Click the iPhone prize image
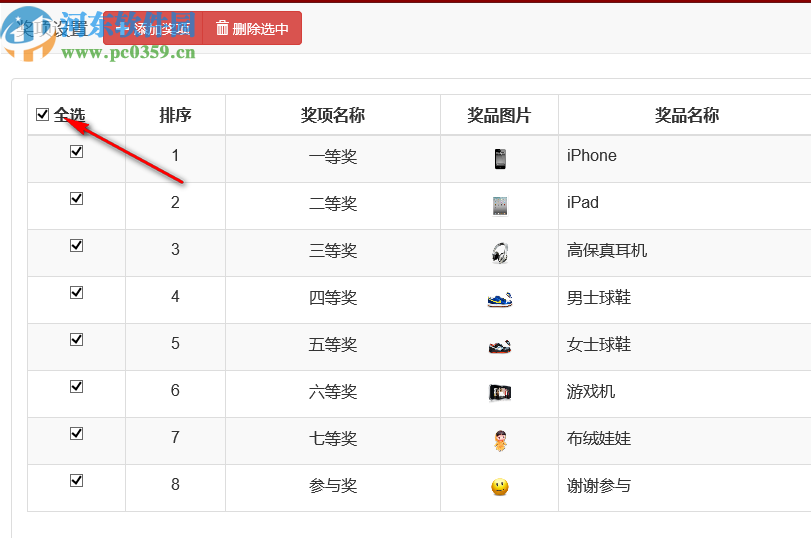Image resolution: width=811 pixels, height=538 pixels. point(500,159)
